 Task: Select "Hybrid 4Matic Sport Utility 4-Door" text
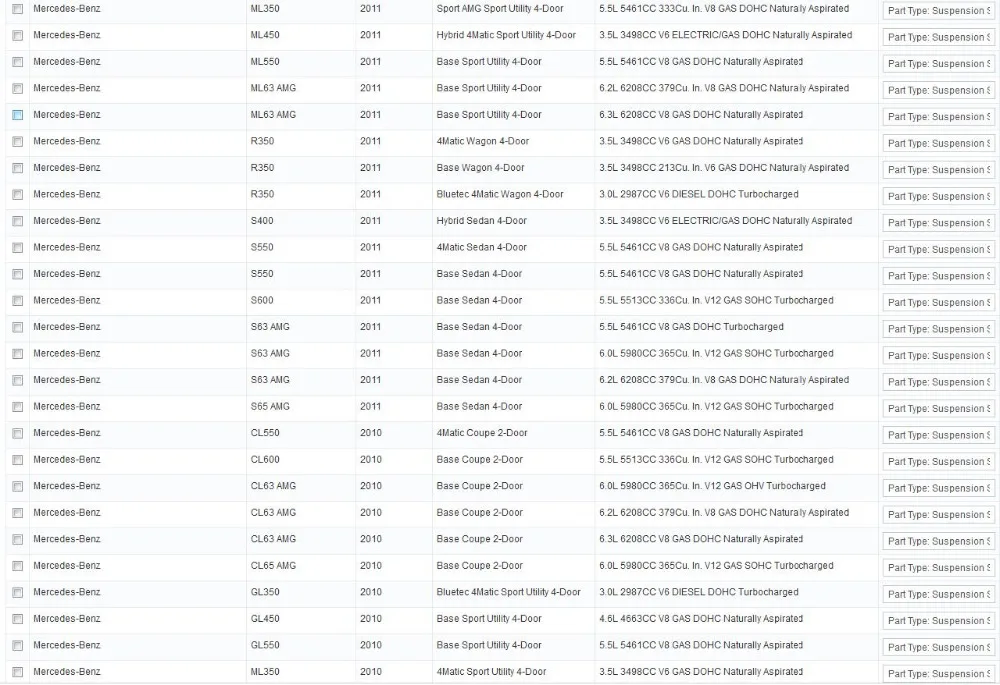(506, 35)
